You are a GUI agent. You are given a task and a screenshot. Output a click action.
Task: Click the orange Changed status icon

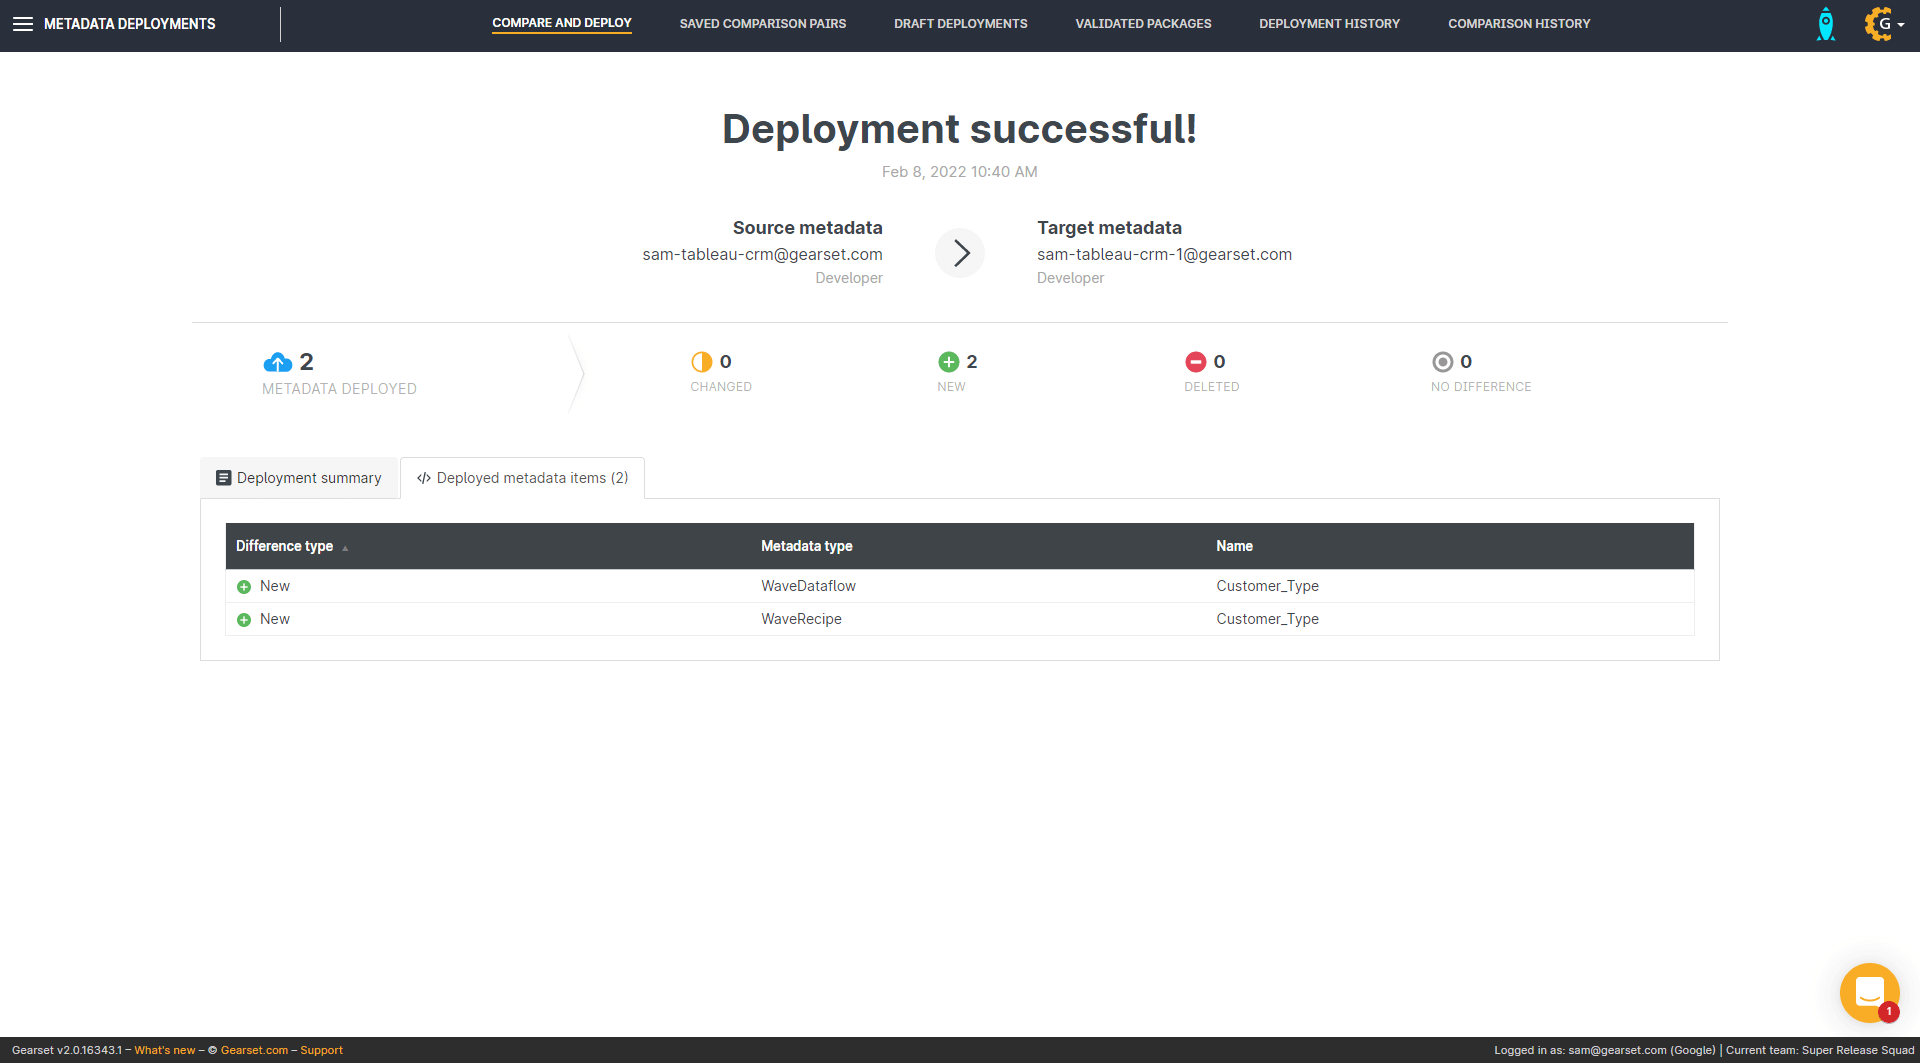click(x=702, y=362)
